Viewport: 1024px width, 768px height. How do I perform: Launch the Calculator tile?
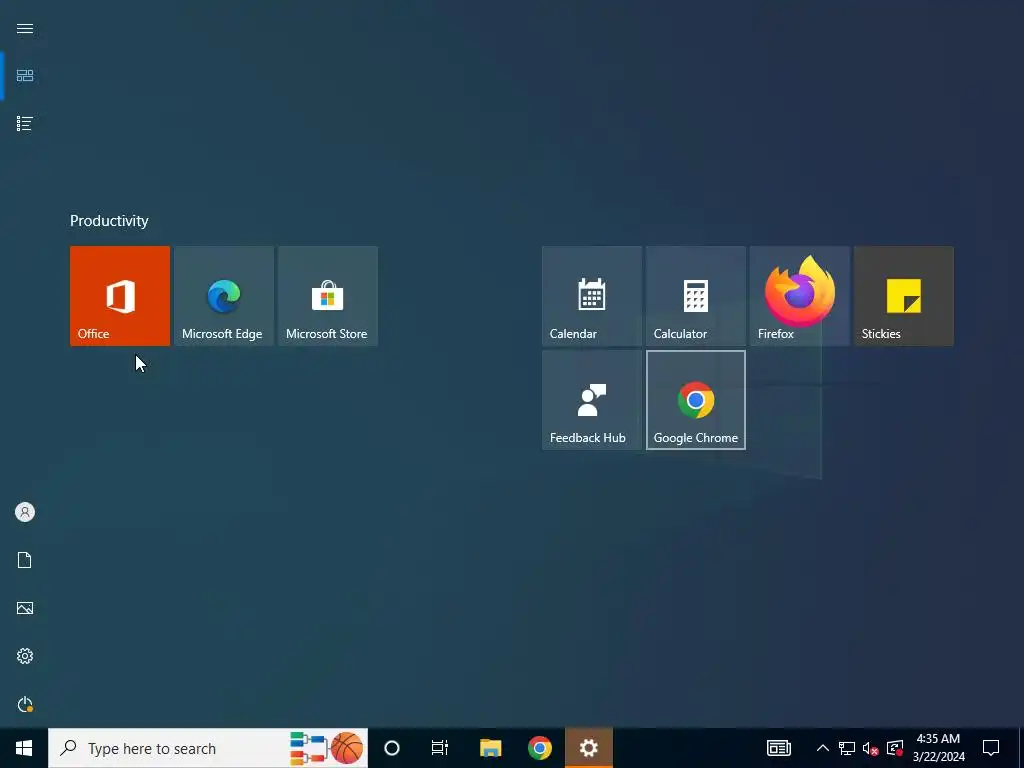click(x=696, y=296)
